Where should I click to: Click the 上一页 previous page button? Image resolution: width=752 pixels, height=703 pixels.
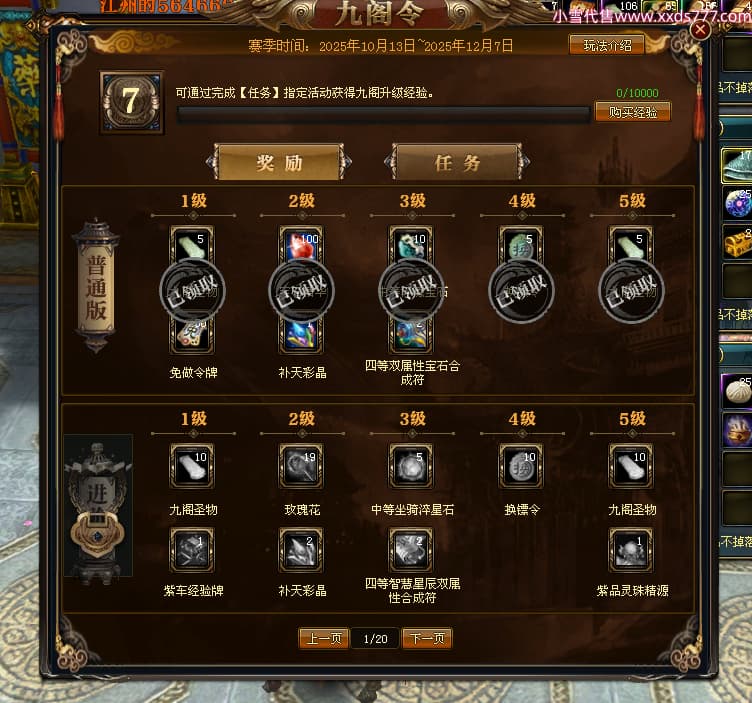[x=324, y=638]
